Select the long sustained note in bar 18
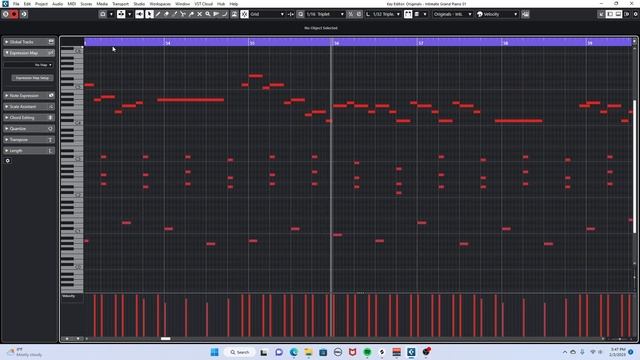Image resolution: width=640 pixels, height=360 pixels. coord(518,121)
